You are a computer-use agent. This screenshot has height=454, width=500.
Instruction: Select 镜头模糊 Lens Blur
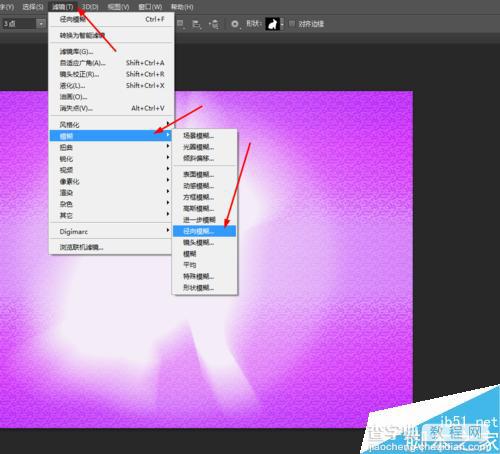[205, 242]
